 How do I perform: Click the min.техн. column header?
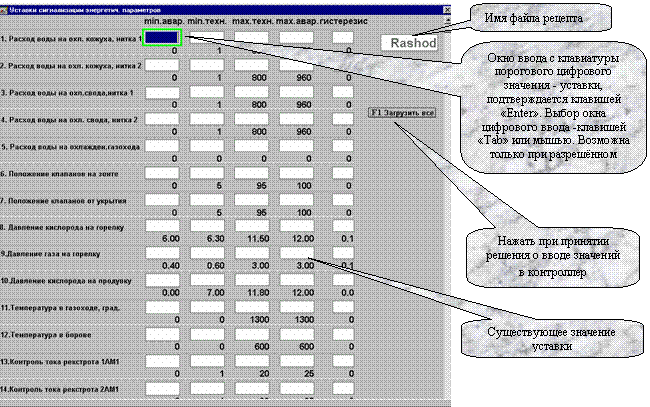207,21
